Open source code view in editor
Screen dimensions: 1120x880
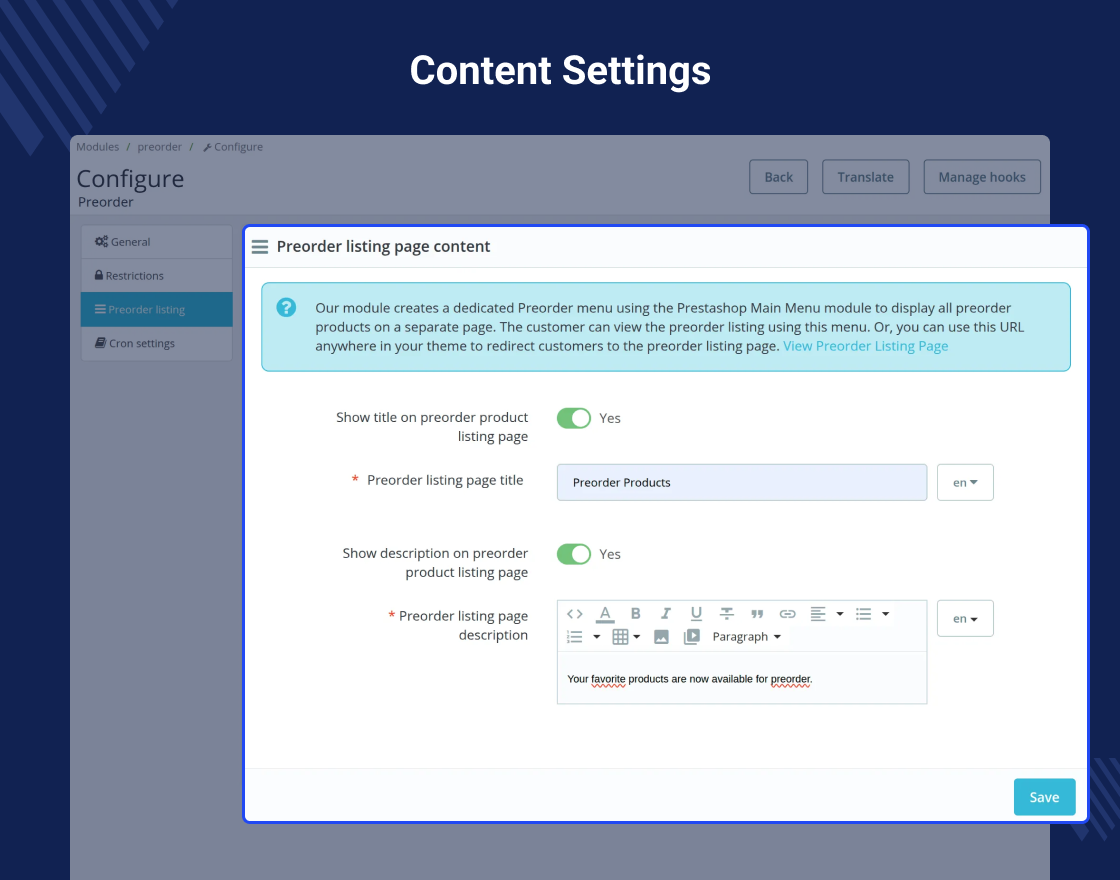click(574, 614)
